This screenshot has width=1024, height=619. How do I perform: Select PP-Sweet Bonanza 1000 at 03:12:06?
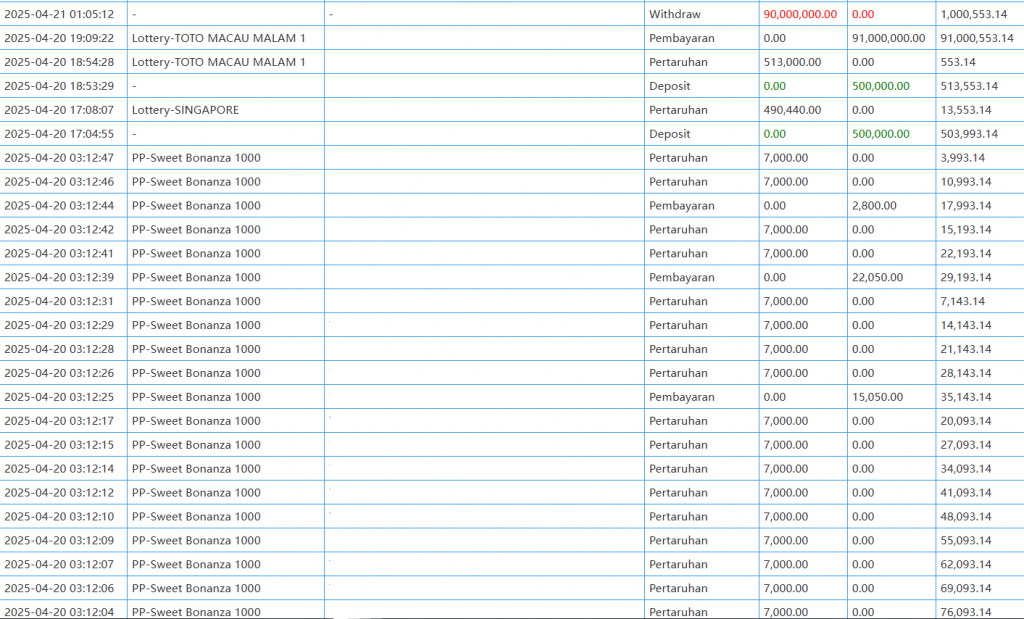(x=196, y=588)
